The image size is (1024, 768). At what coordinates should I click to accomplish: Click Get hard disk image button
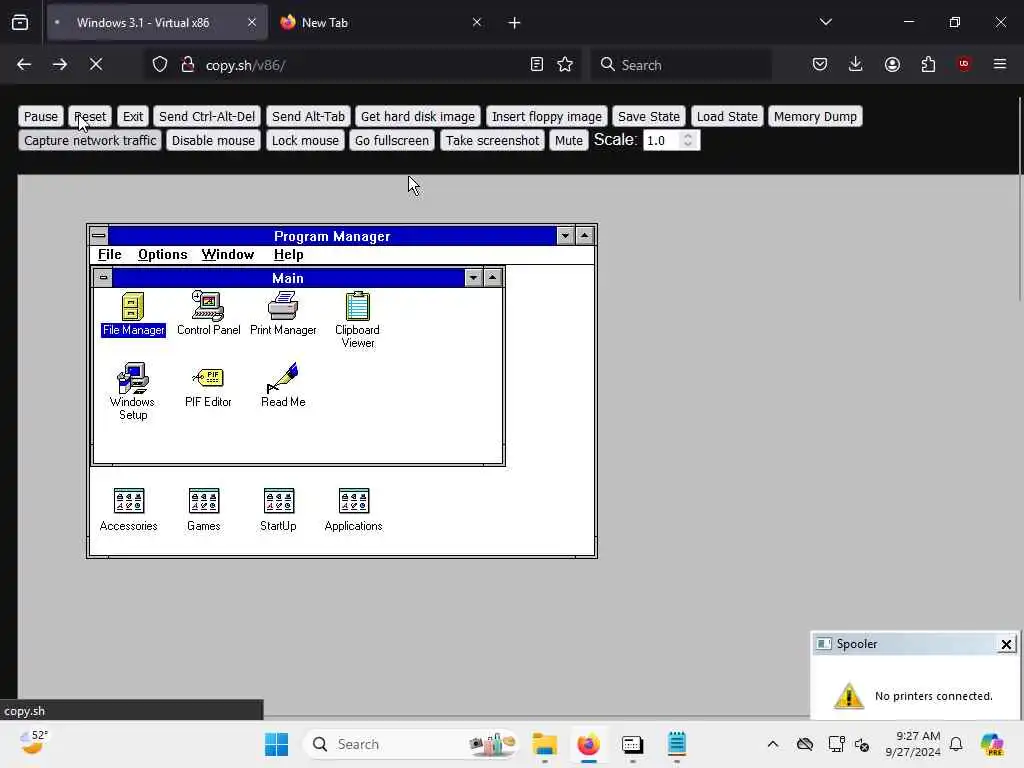[x=418, y=116]
